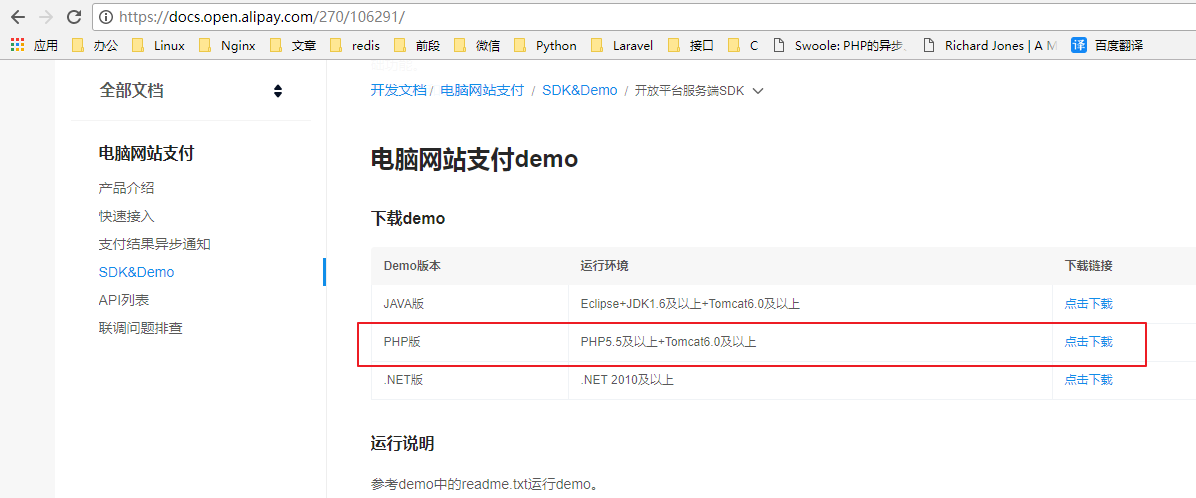This screenshot has width=1196, height=498.
Task: Open the Python bookmark folder
Action: [545, 45]
